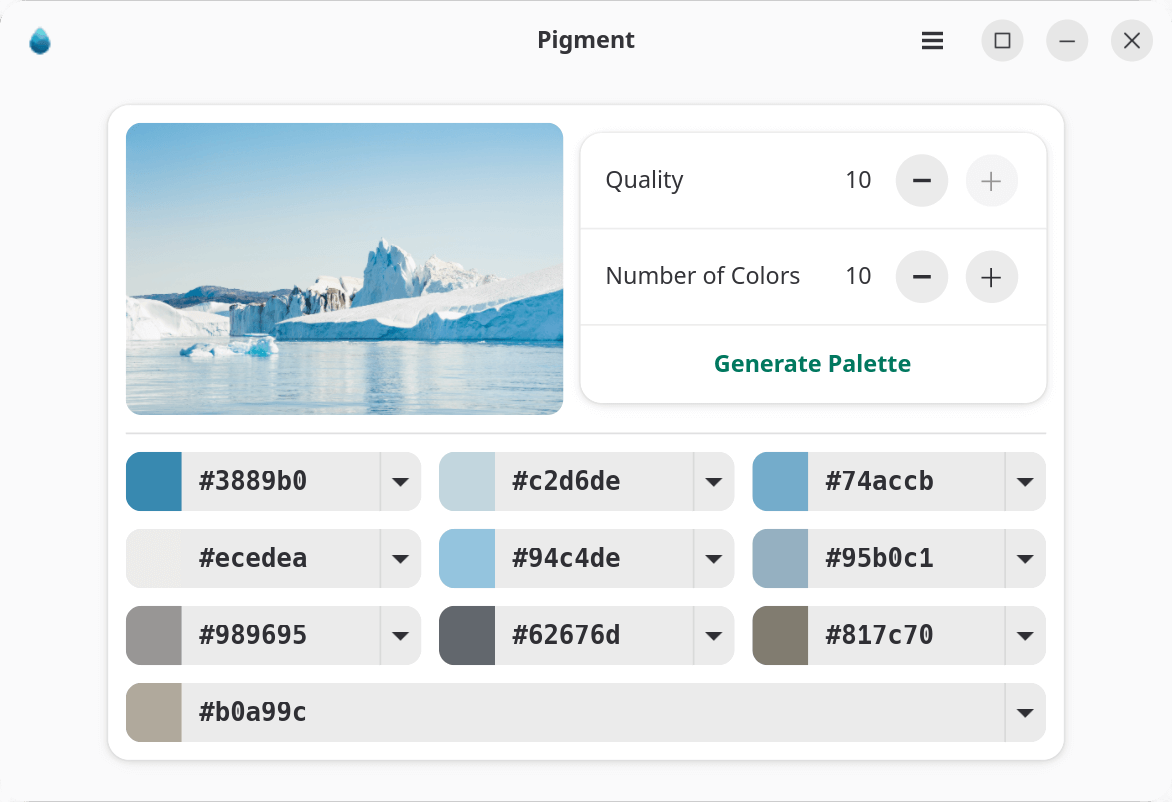This screenshot has width=1172, height=802.
Task: Click the Pigment droplet app icon
Action: (x=40, y=41)
